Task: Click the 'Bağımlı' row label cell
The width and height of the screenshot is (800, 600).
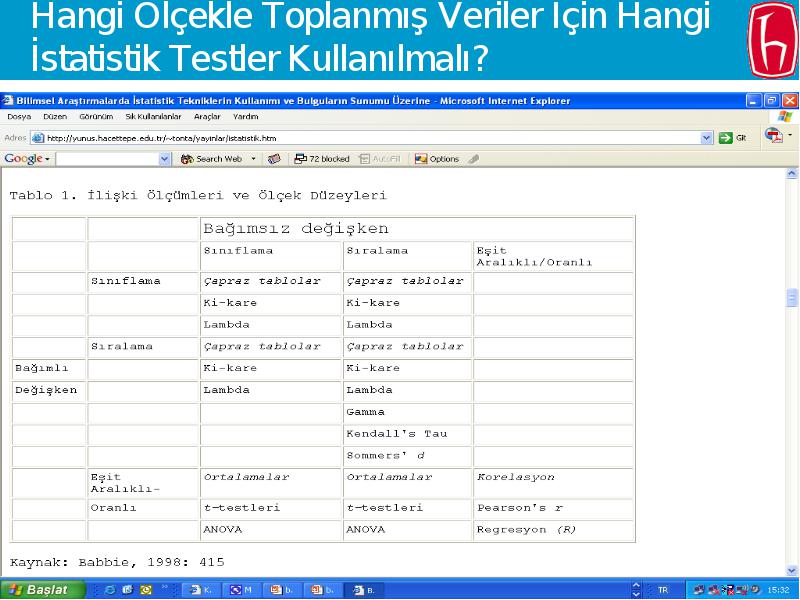Action: click(49, 369)
